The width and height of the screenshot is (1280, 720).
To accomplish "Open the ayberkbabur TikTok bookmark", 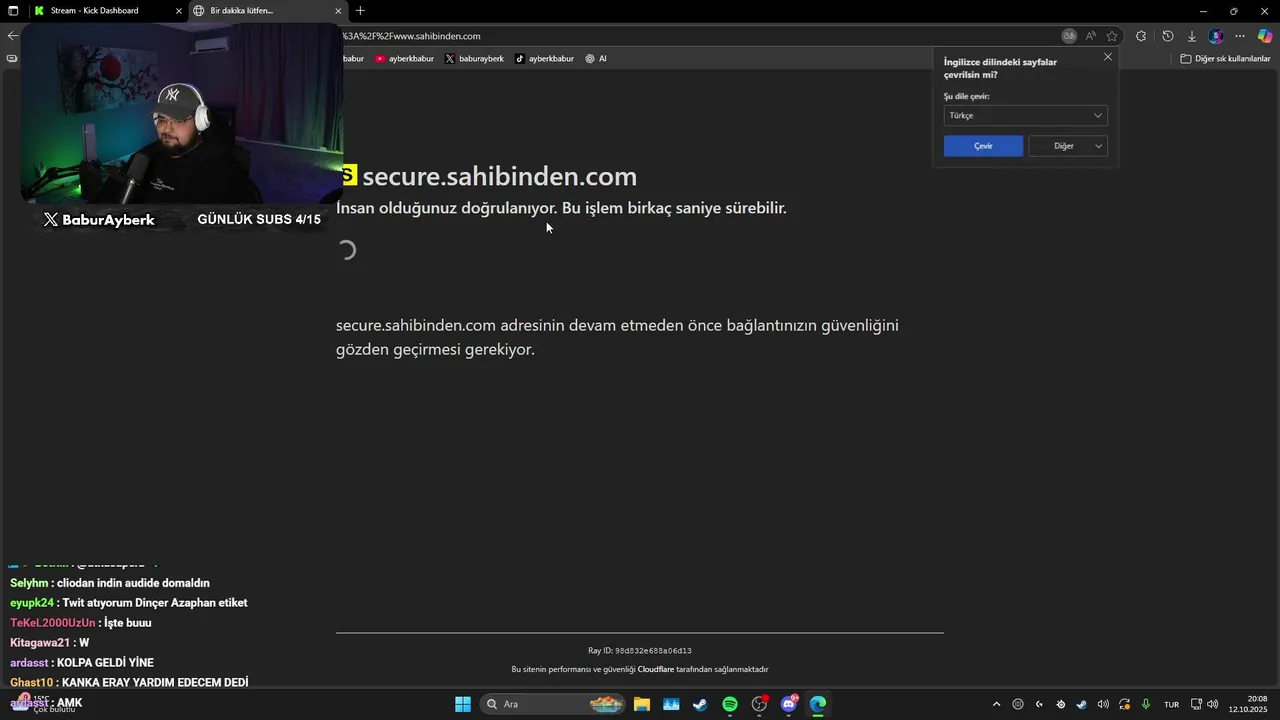I will tap(545, 59).
